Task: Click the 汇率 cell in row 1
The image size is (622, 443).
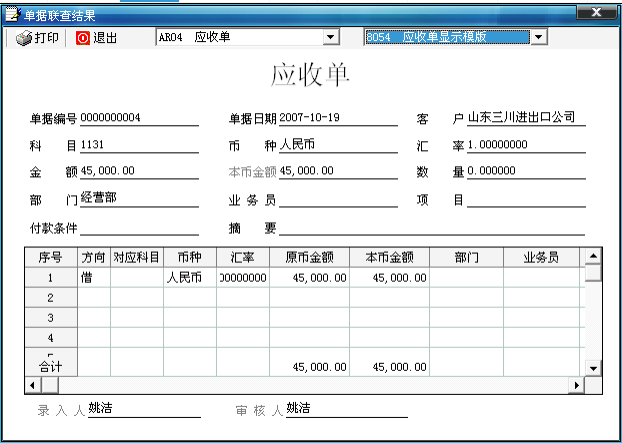Action: pyautogui.click(x=243, y=278)
